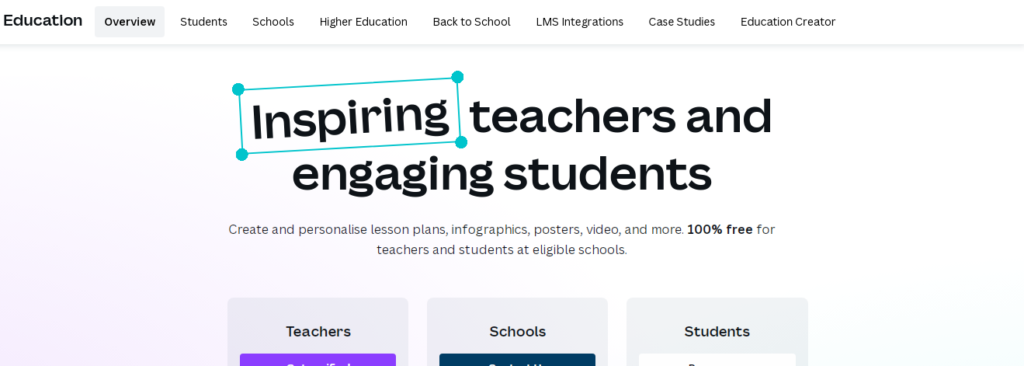Viewport: 1024px width, 366px height.
Task: Click the Education section title
Action: tap(42, 21)
